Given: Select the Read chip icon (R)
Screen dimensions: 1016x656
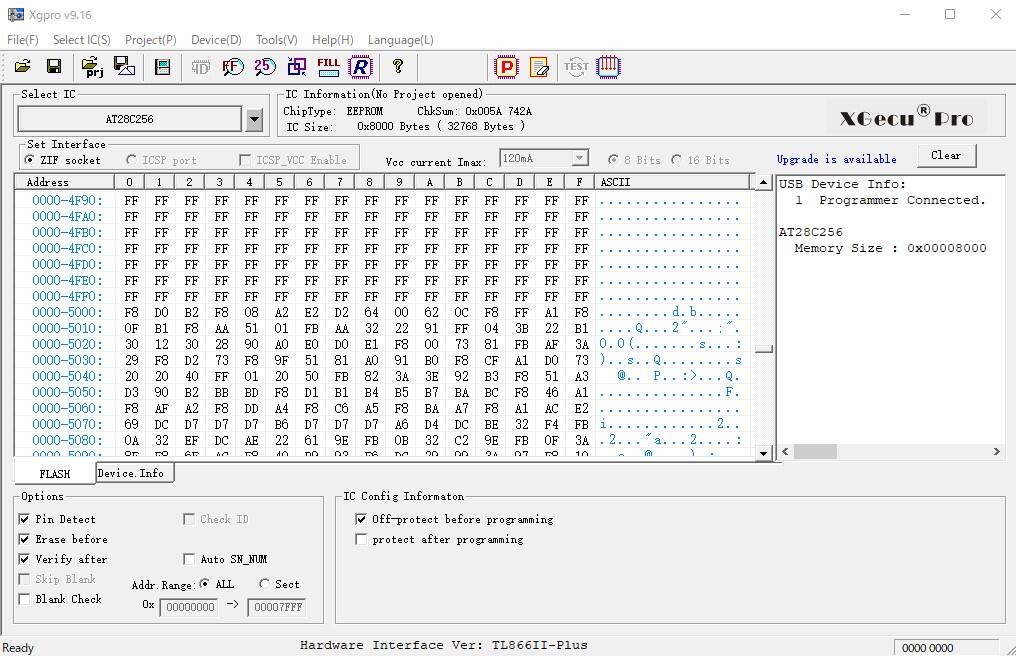Looking at the screenshot, I should point(359,66).
